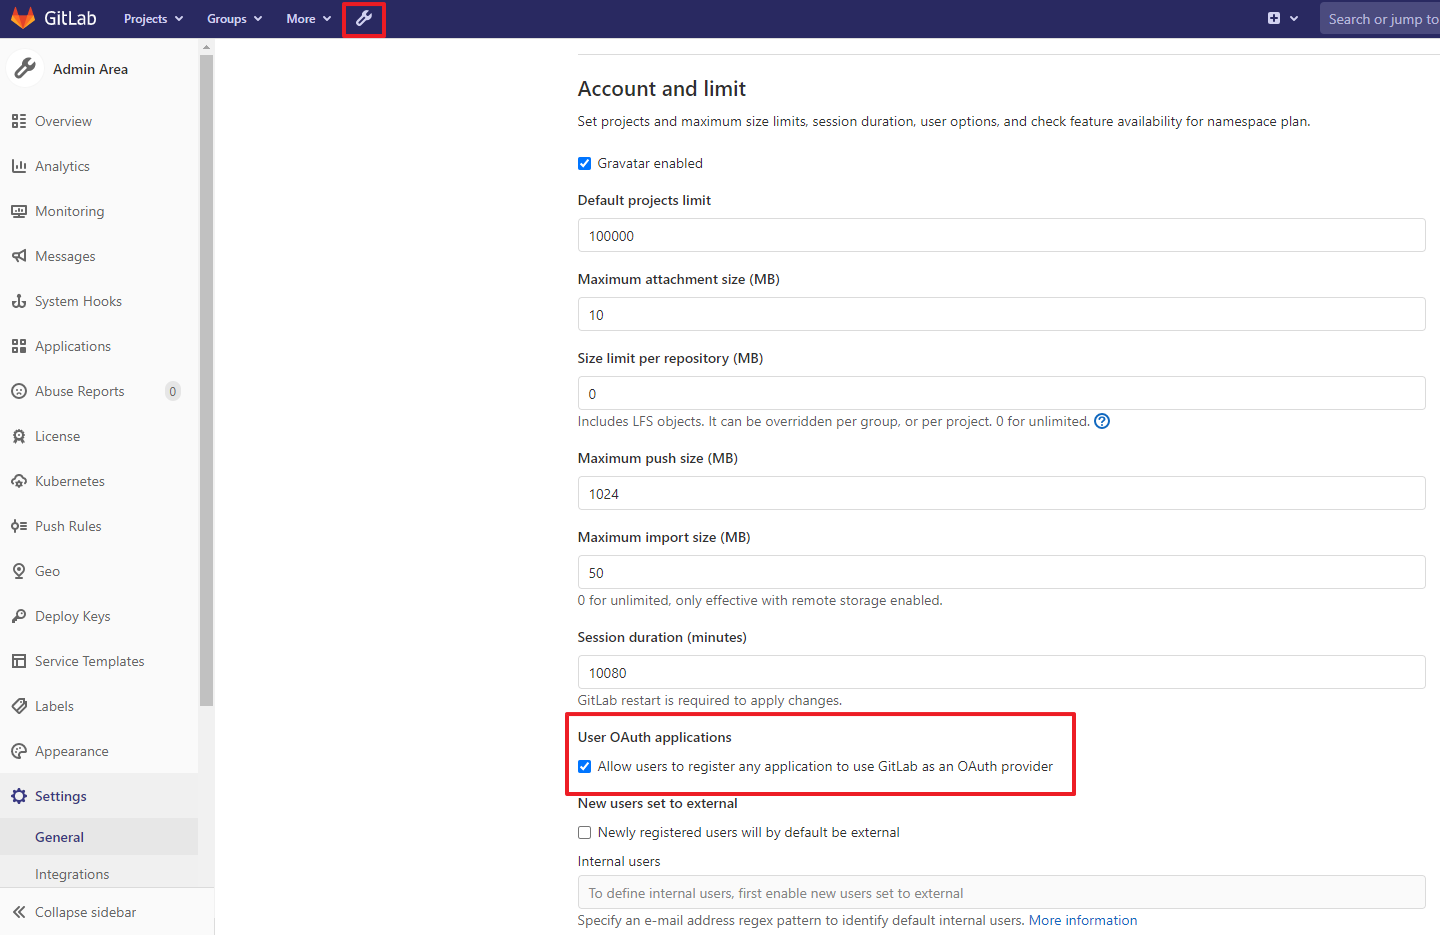The image size is (1440, 935).
Task: Click the Push Rules icon
Action: 19,526
